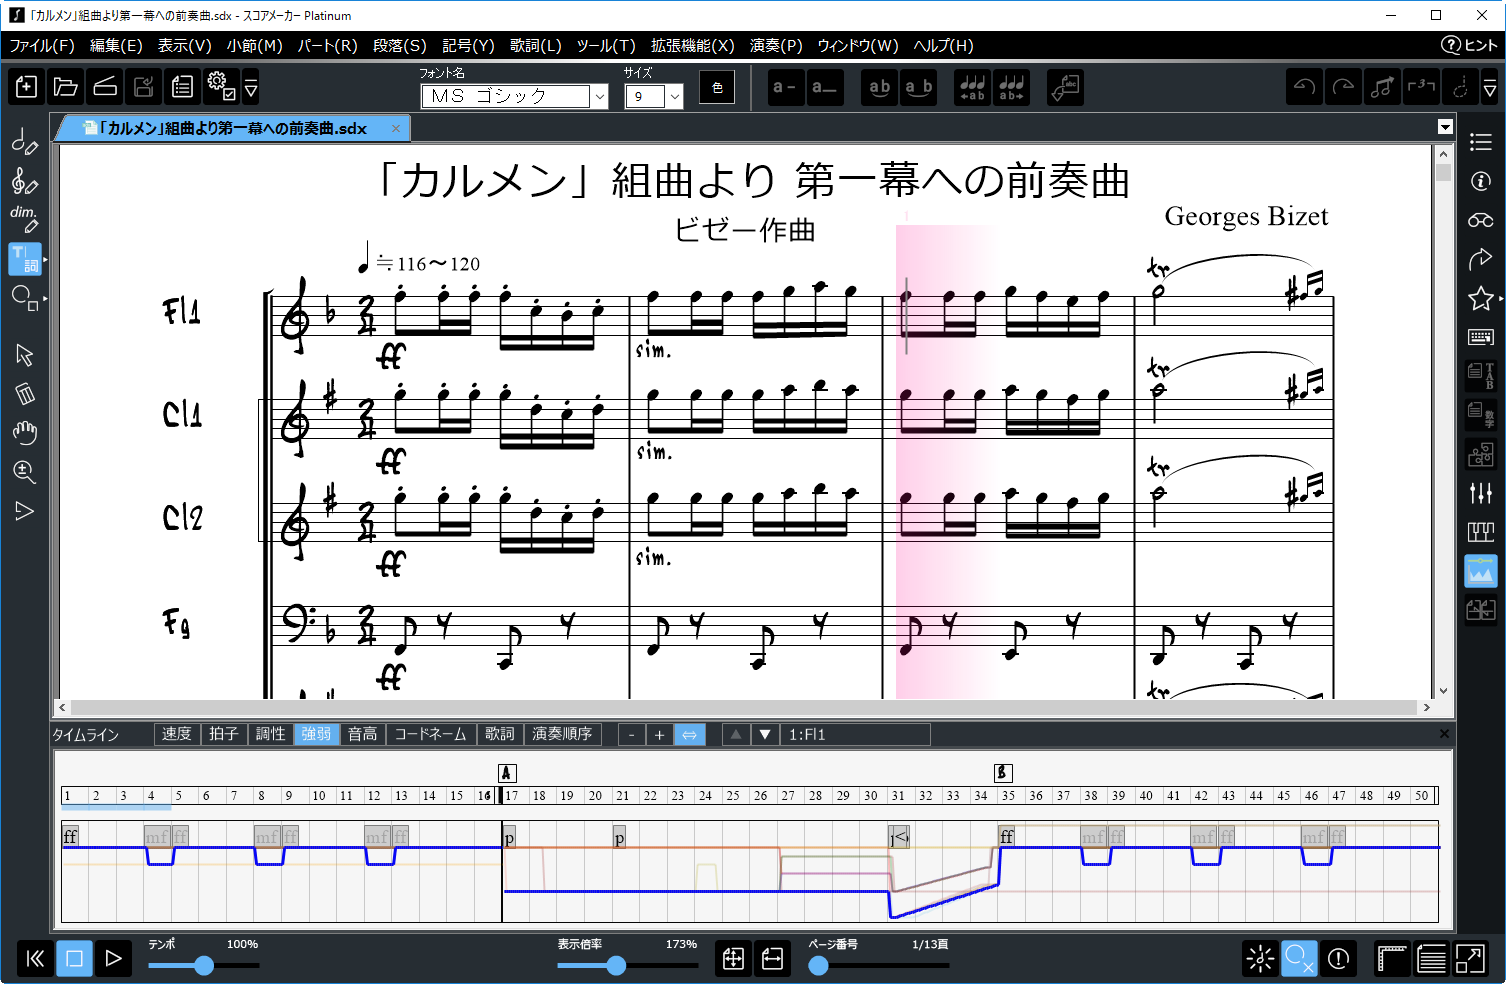Click the undo arrow icon
This screenshot has width=1506, height=984.
[x=1304, y=87]
